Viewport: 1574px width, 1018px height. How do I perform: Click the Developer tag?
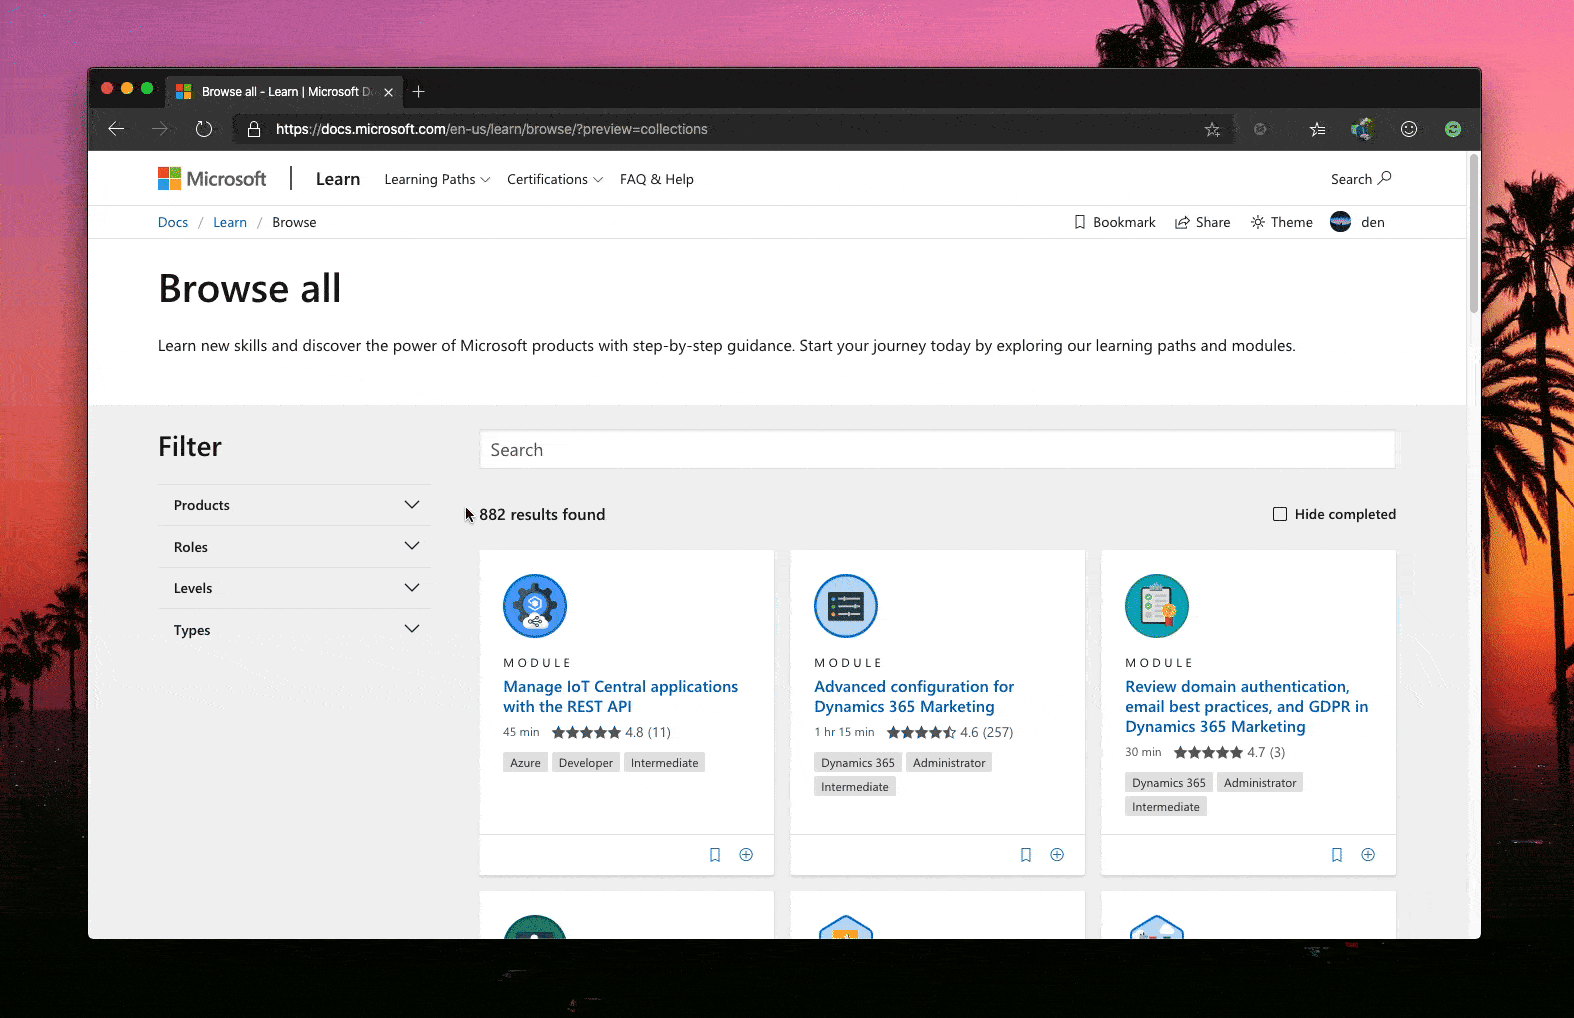click(x=586, y=762)
